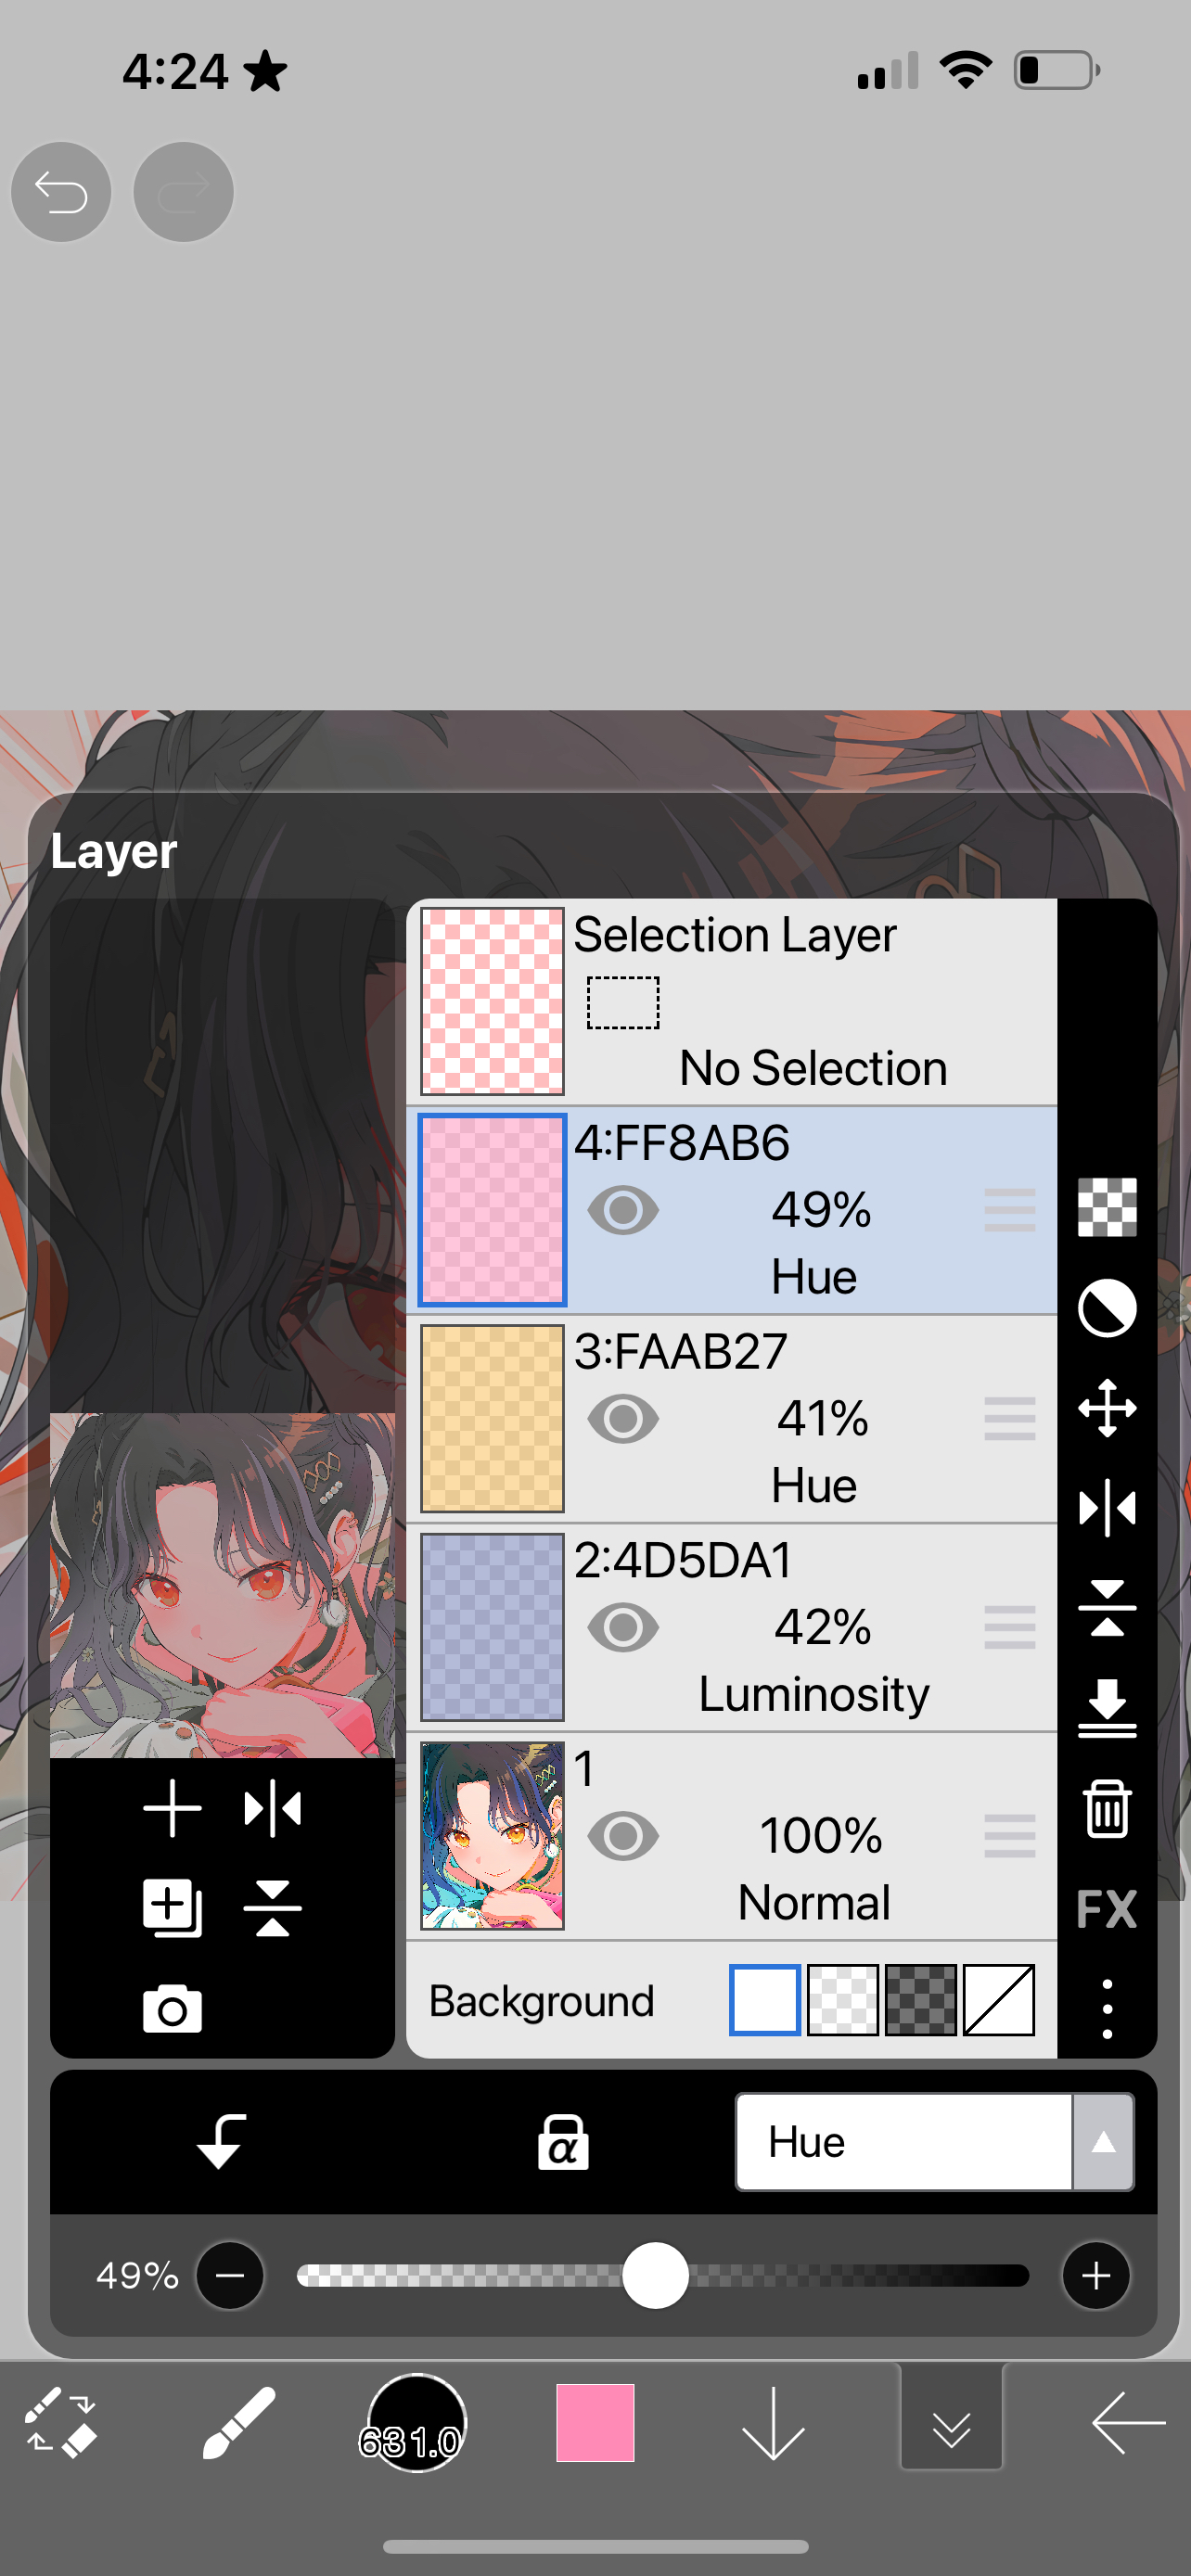Choose white background option
The height and width of the screenshot is (2576, 1191).
765,2000
